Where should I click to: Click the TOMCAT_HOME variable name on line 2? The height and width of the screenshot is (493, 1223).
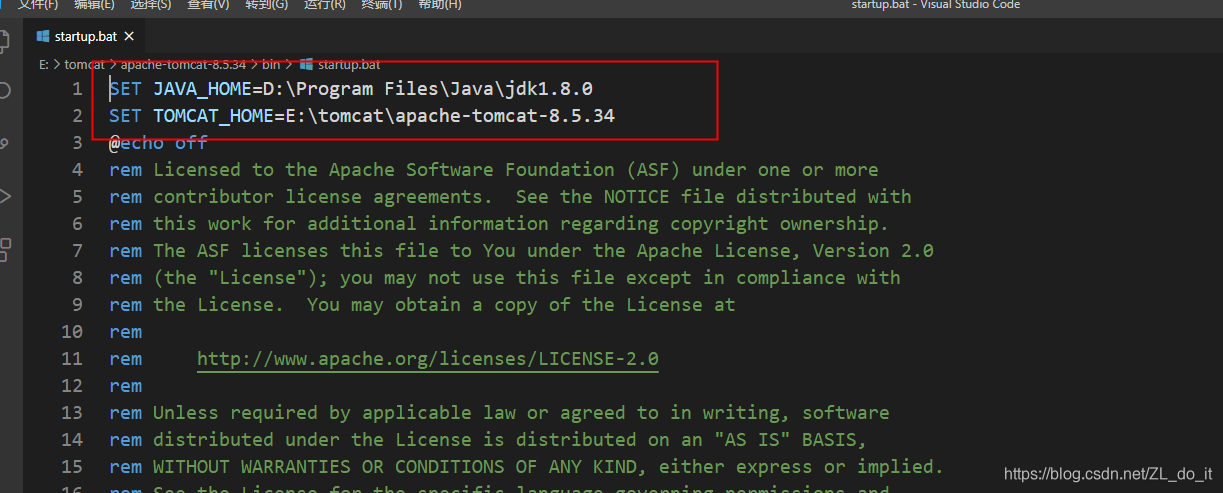(x=213, y=116)
